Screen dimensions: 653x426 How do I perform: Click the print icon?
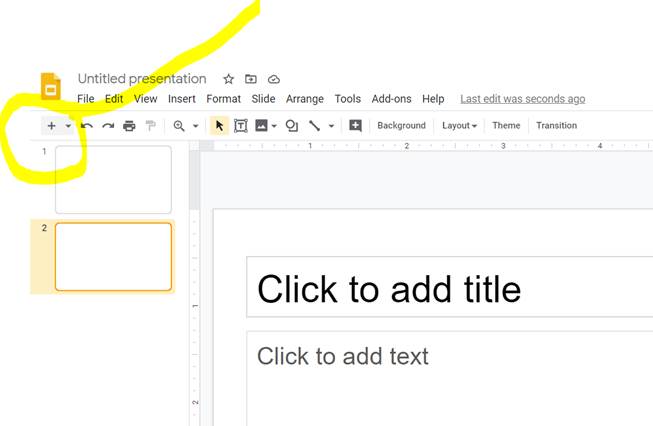click(x=129, y=126)
